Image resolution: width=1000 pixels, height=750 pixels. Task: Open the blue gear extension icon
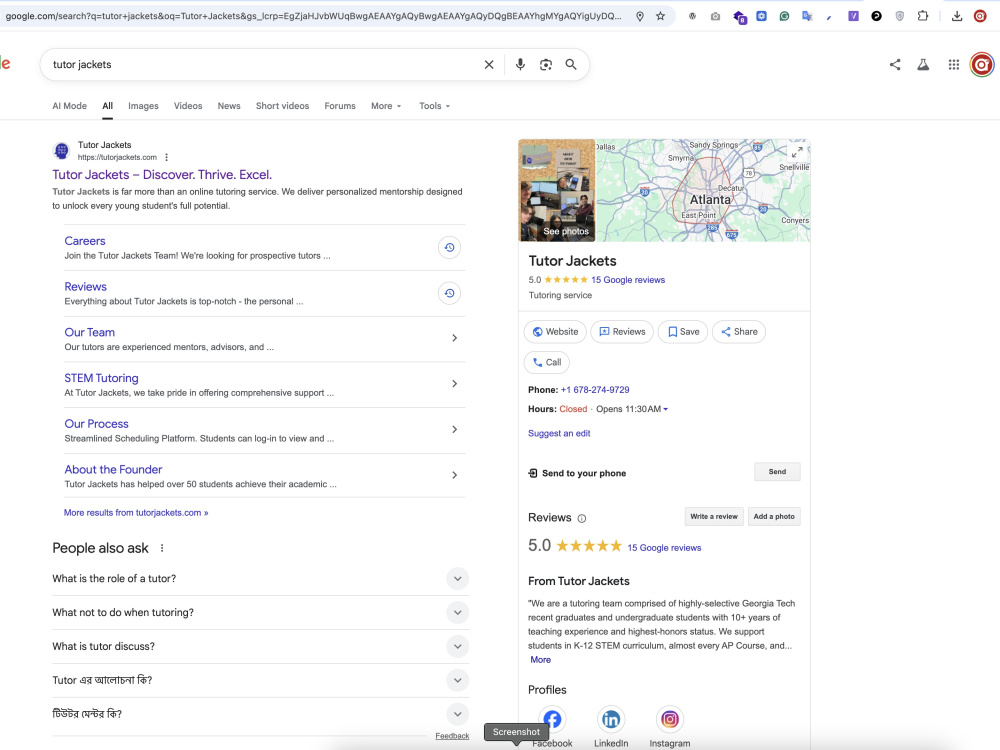click(x=761, y=16)
